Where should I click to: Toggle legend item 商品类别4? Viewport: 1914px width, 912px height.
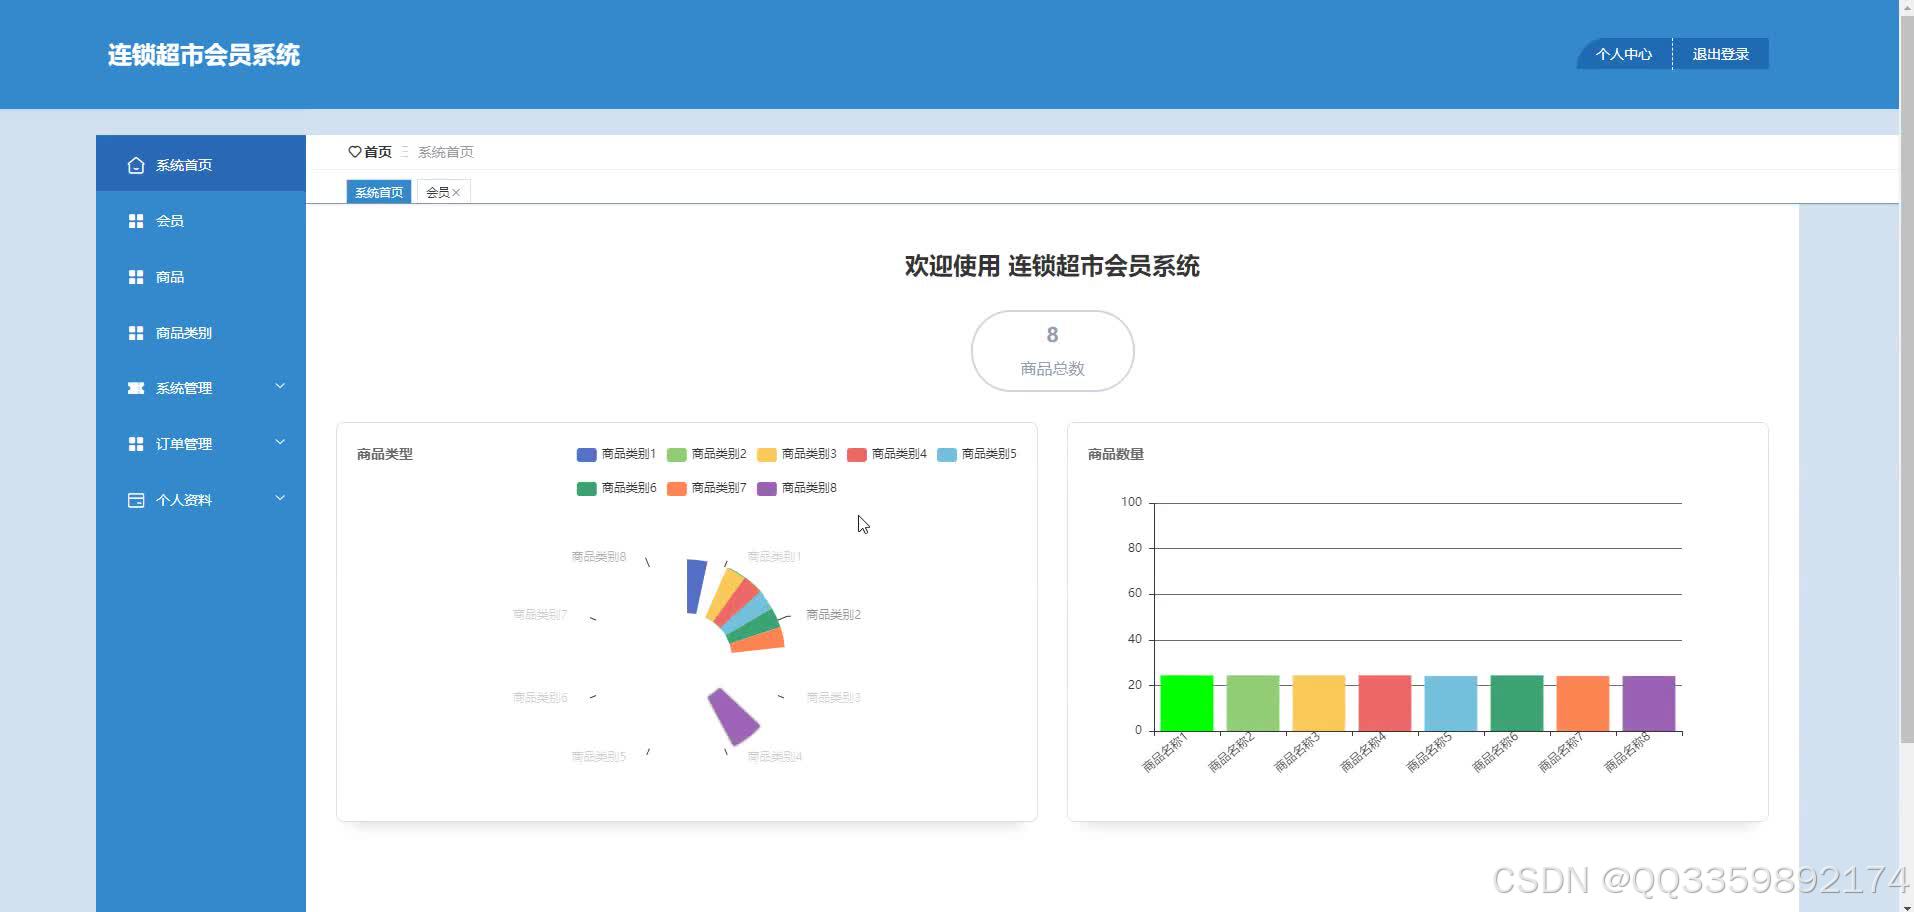(x=886, y=454)
